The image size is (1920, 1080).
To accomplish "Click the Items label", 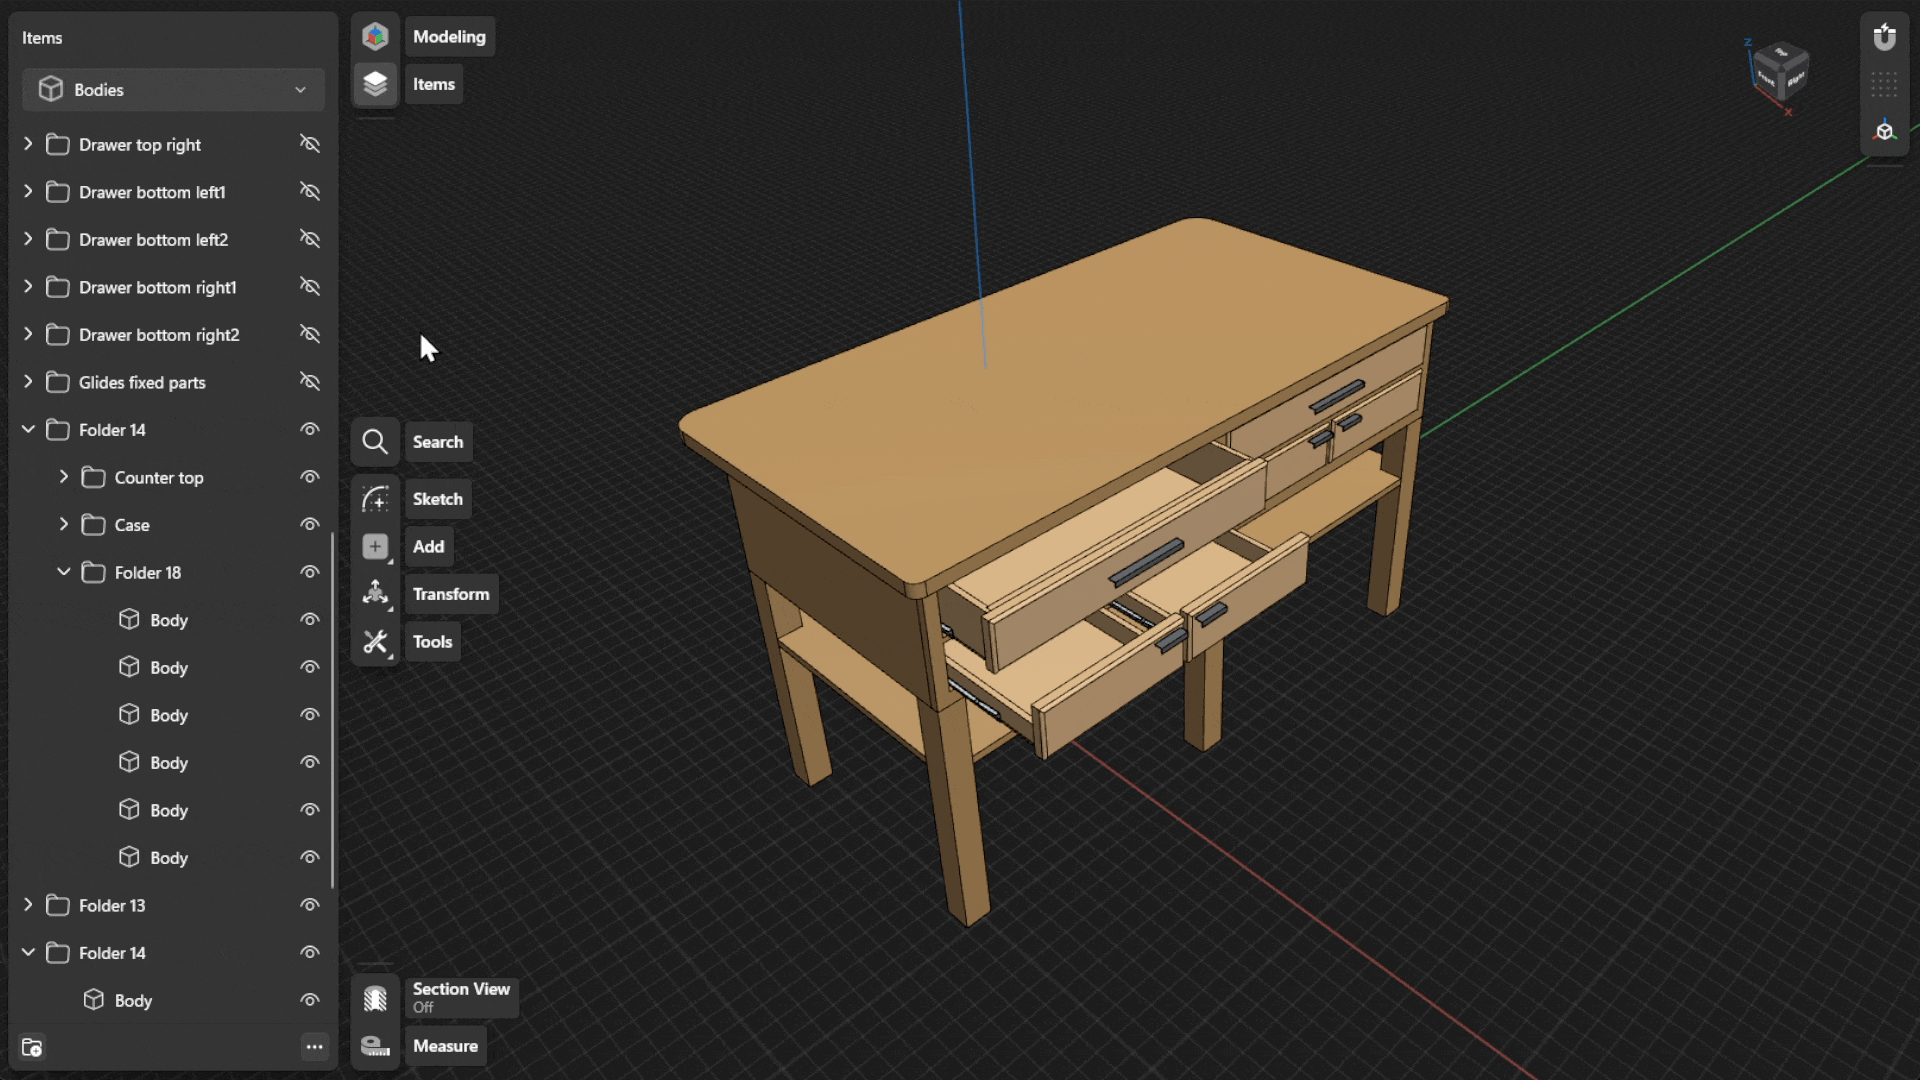I will (434, 84).
